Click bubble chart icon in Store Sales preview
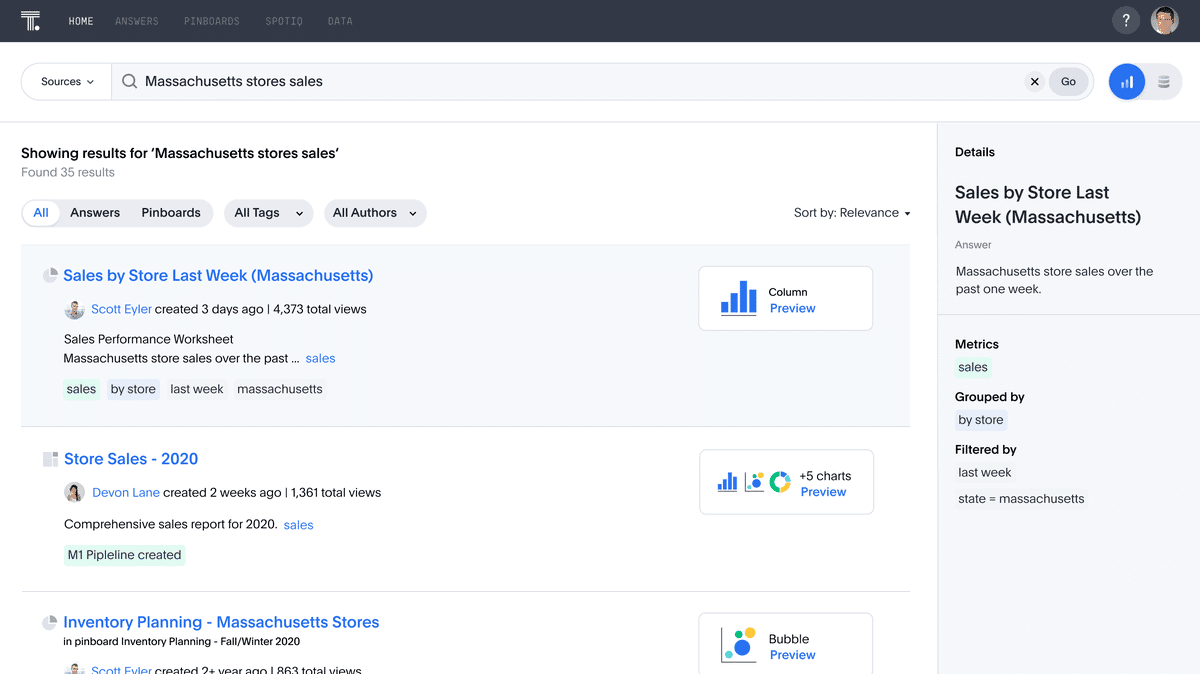This screenshot has height=674, width=1200. [x=755, y=482]
